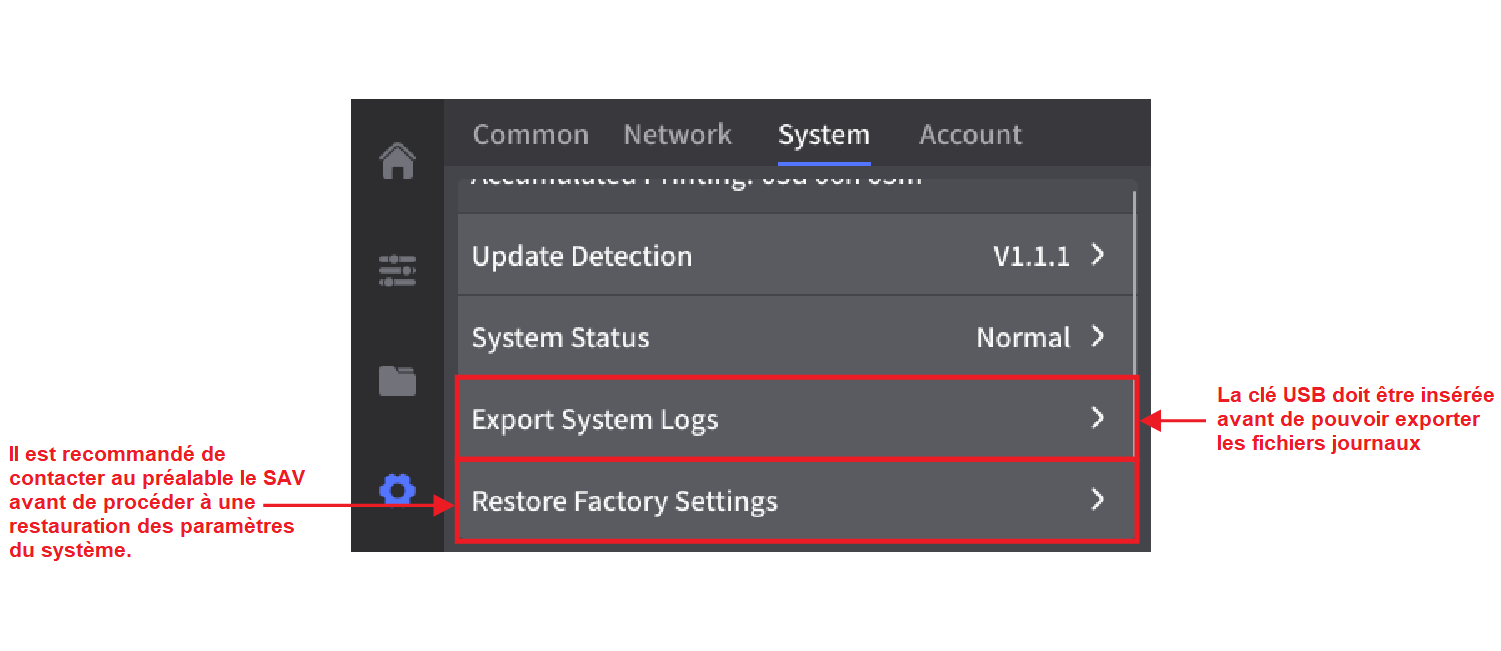Choose Export System Logs
The height and width of the screenshot is (651, 1501).
(x=595, y=419)
